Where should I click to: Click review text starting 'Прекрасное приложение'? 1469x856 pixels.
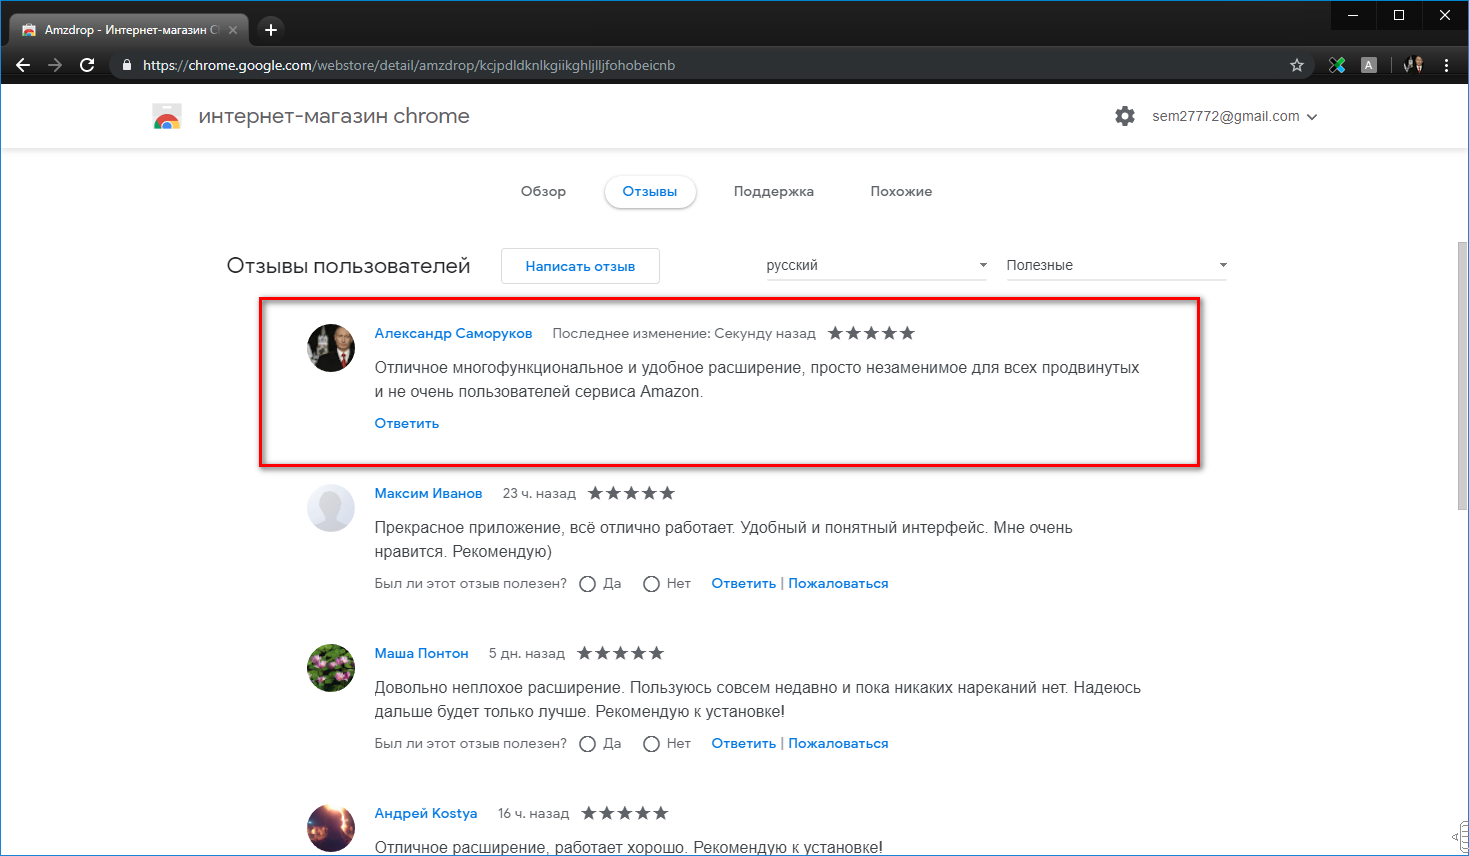pyautogui.click(x=723, y=539)
